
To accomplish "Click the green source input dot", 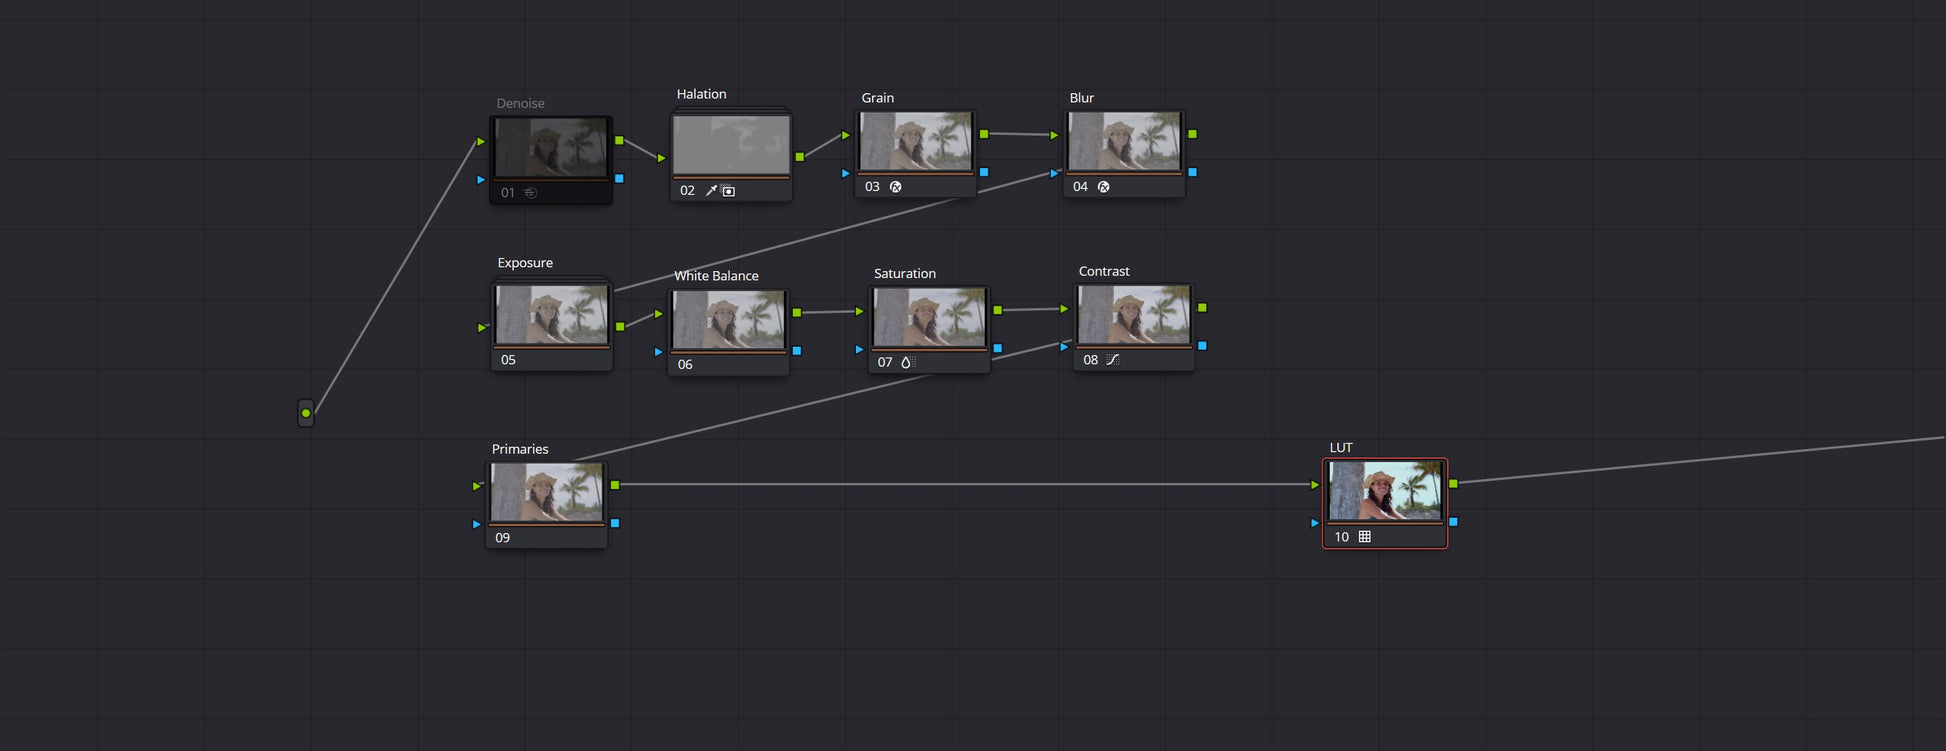I will tap(306, 413).
